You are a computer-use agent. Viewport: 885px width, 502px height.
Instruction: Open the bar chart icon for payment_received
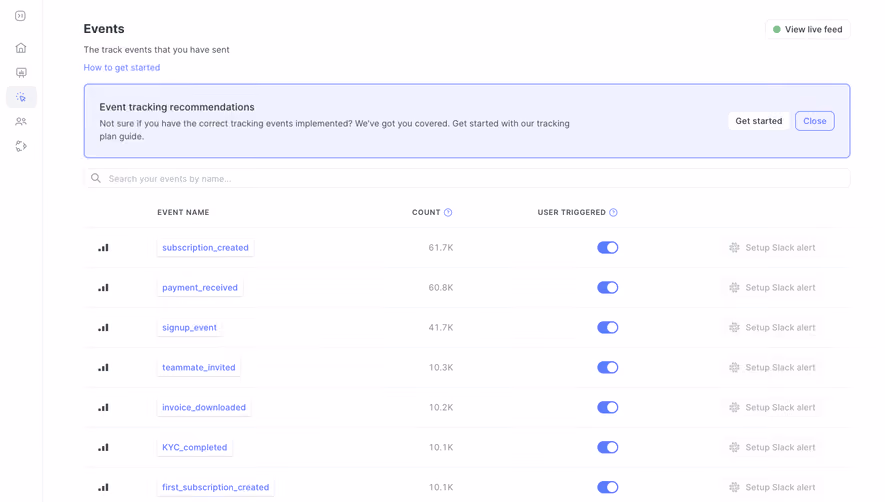tap(103, 287)
